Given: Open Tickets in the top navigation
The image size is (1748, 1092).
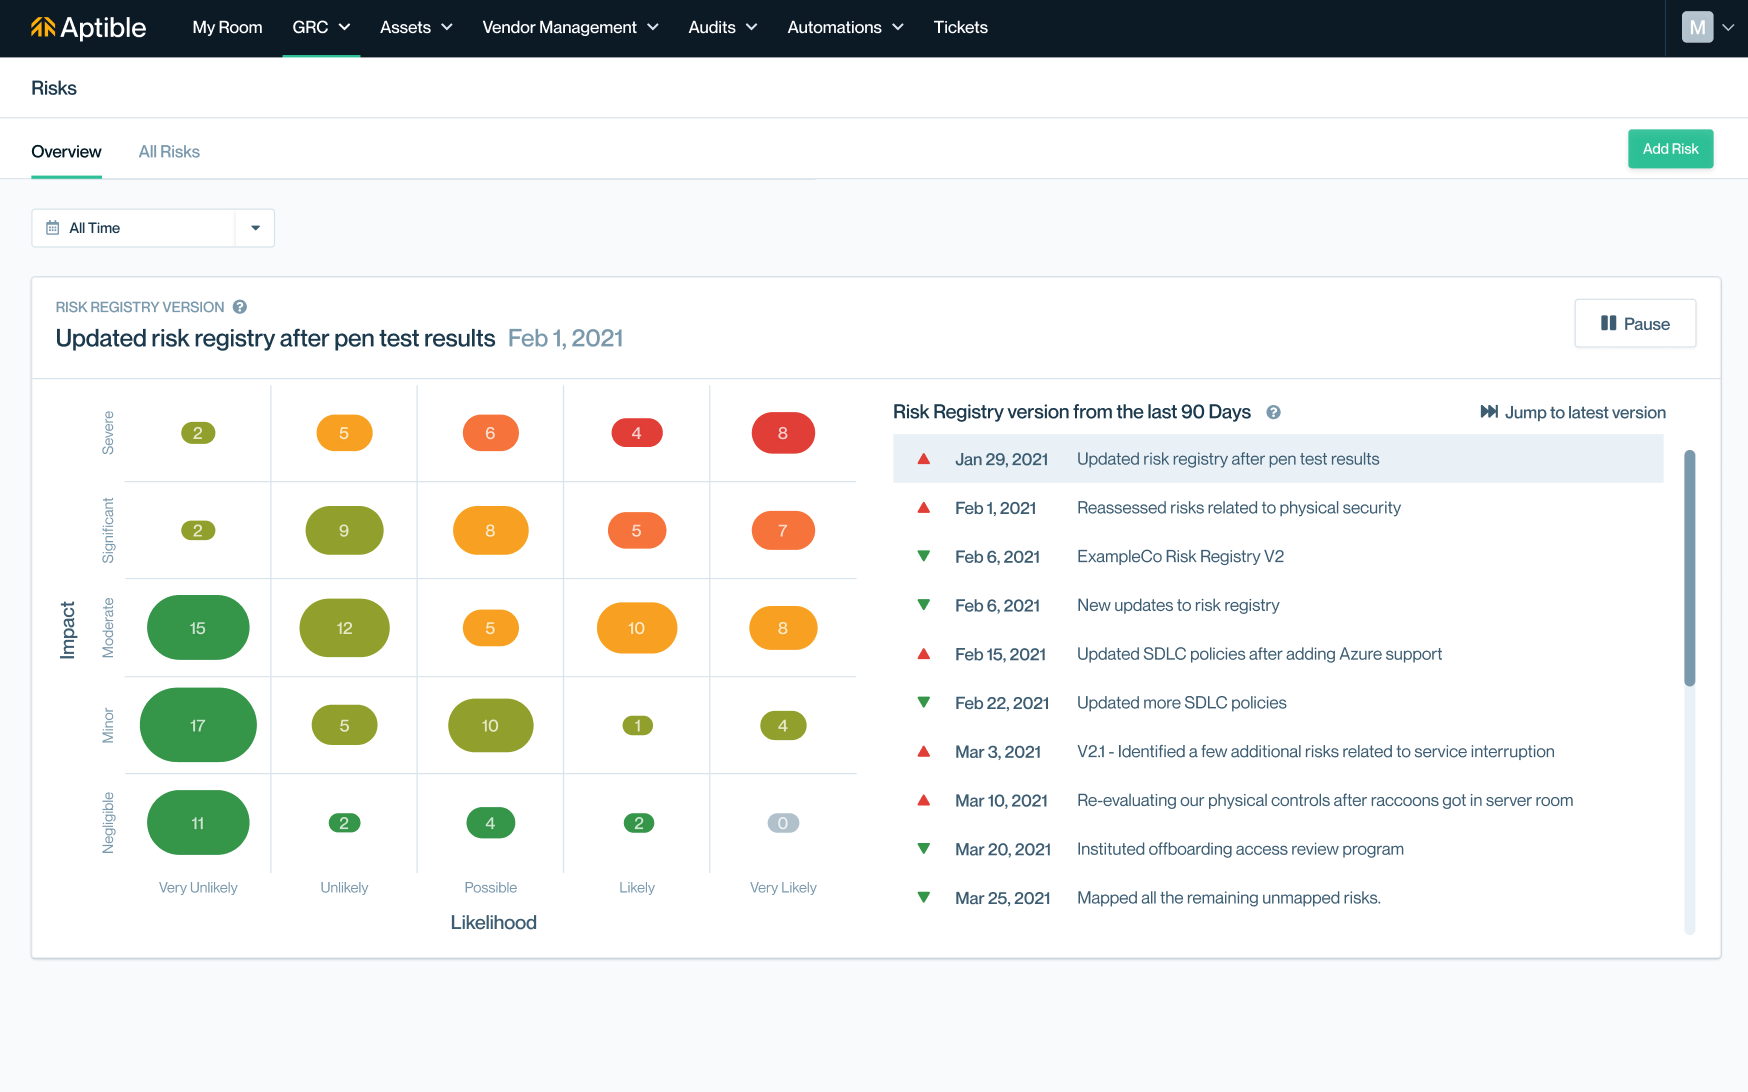Looking at the screenshot, I should [960, 28].
